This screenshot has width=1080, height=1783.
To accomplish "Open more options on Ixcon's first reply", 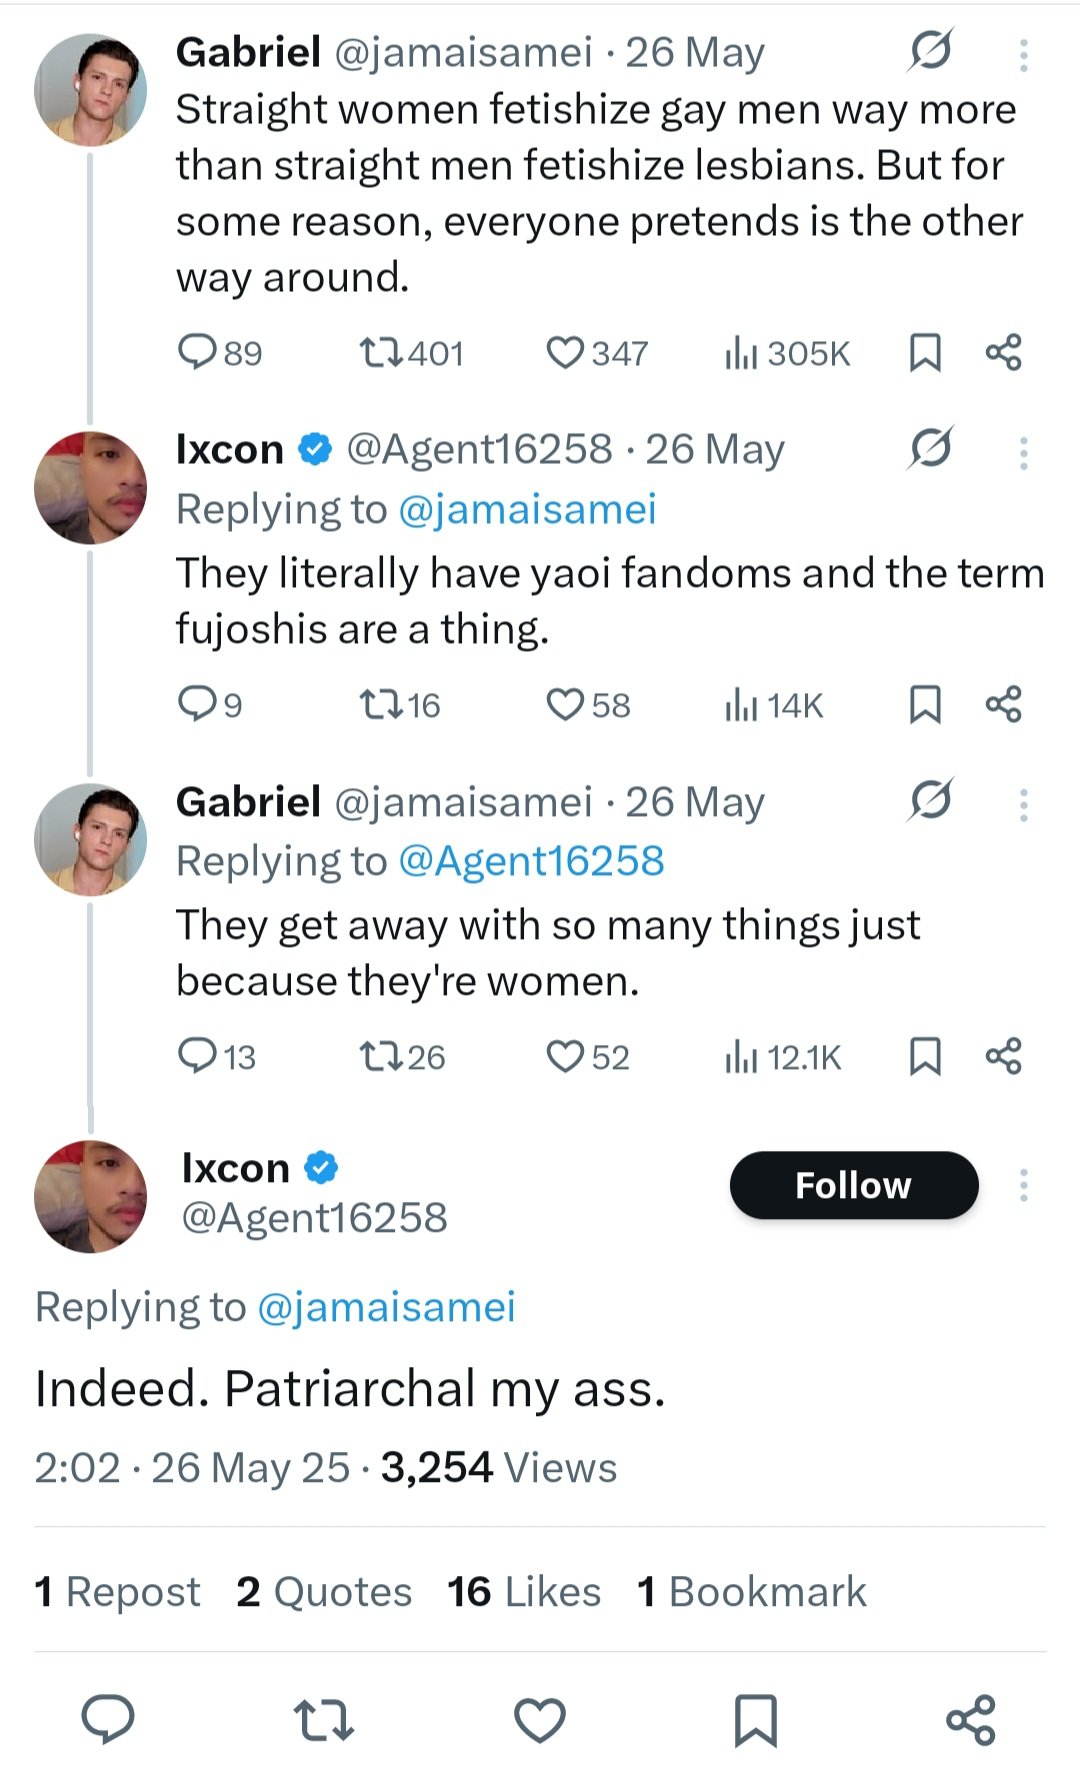I will [x=1023, y=453].
